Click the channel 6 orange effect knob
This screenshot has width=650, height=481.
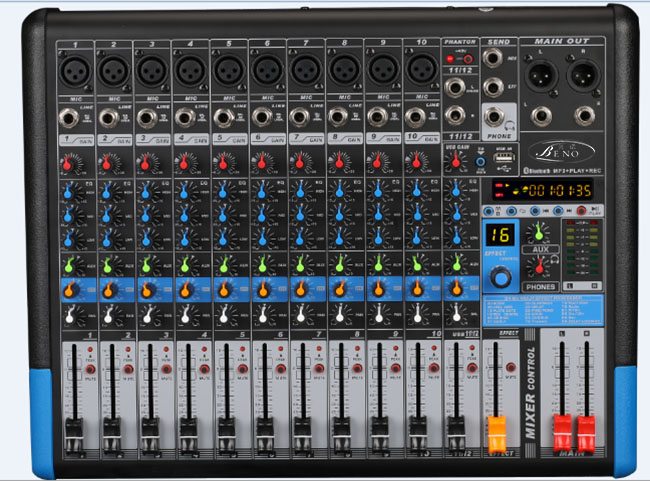[263, 290]
